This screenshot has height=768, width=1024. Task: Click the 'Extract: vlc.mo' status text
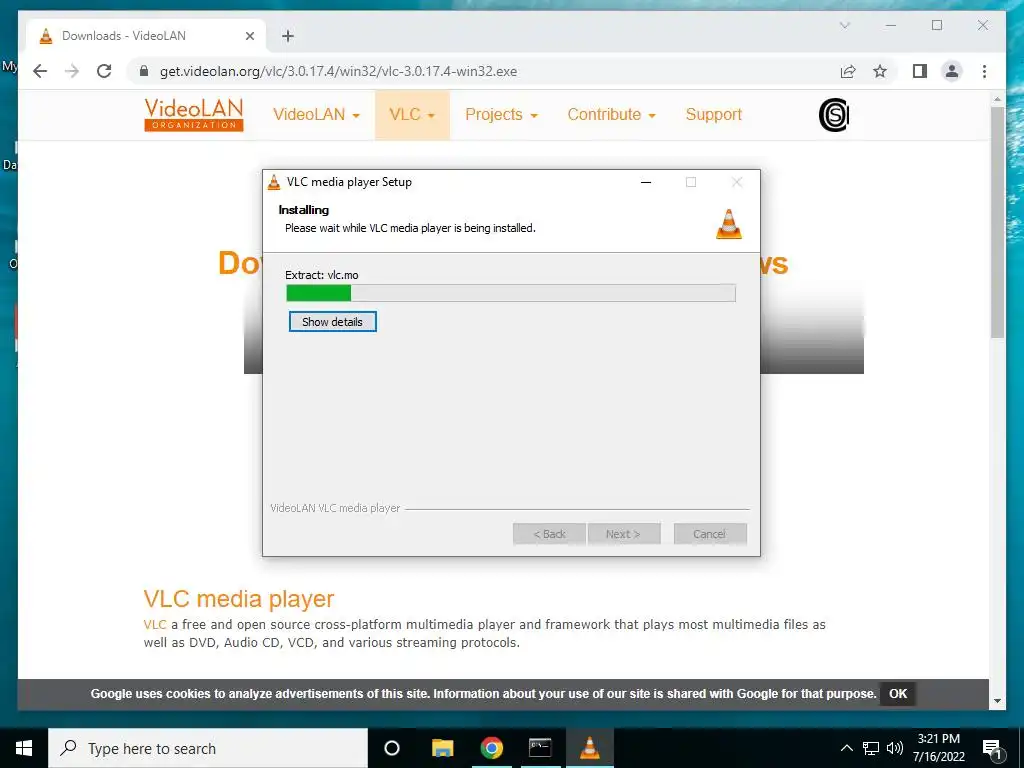(x=322, y=275)
